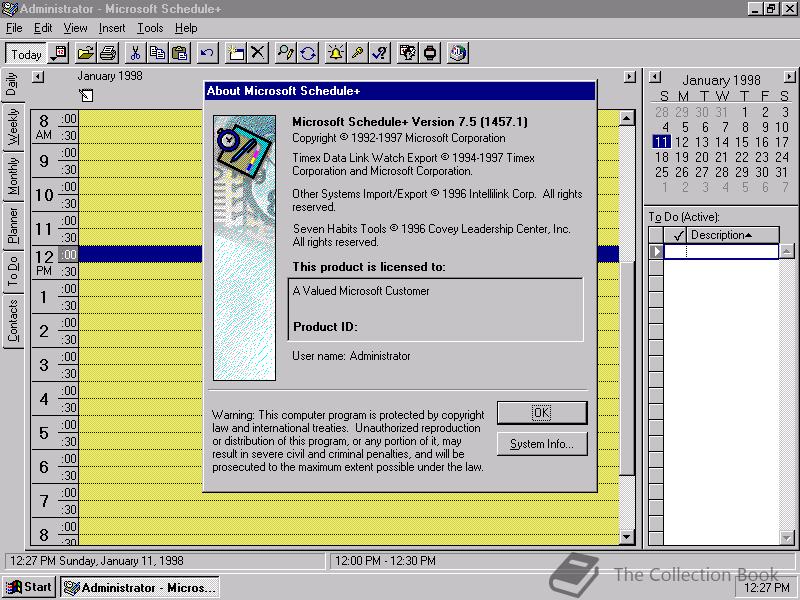Click the checkmark completed column header
Screen dimensions: 800x600
click(x=678, y=235)
